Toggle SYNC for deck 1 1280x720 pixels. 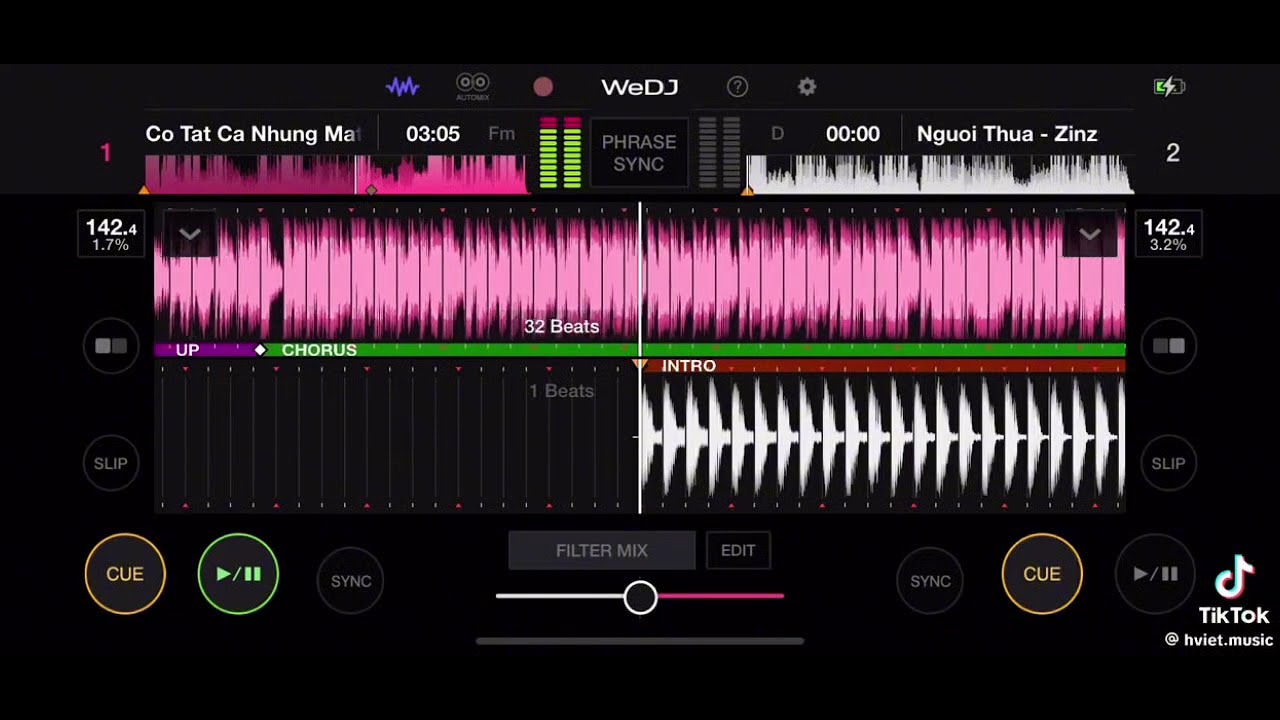pyautogui.click(x=351, y=581)
